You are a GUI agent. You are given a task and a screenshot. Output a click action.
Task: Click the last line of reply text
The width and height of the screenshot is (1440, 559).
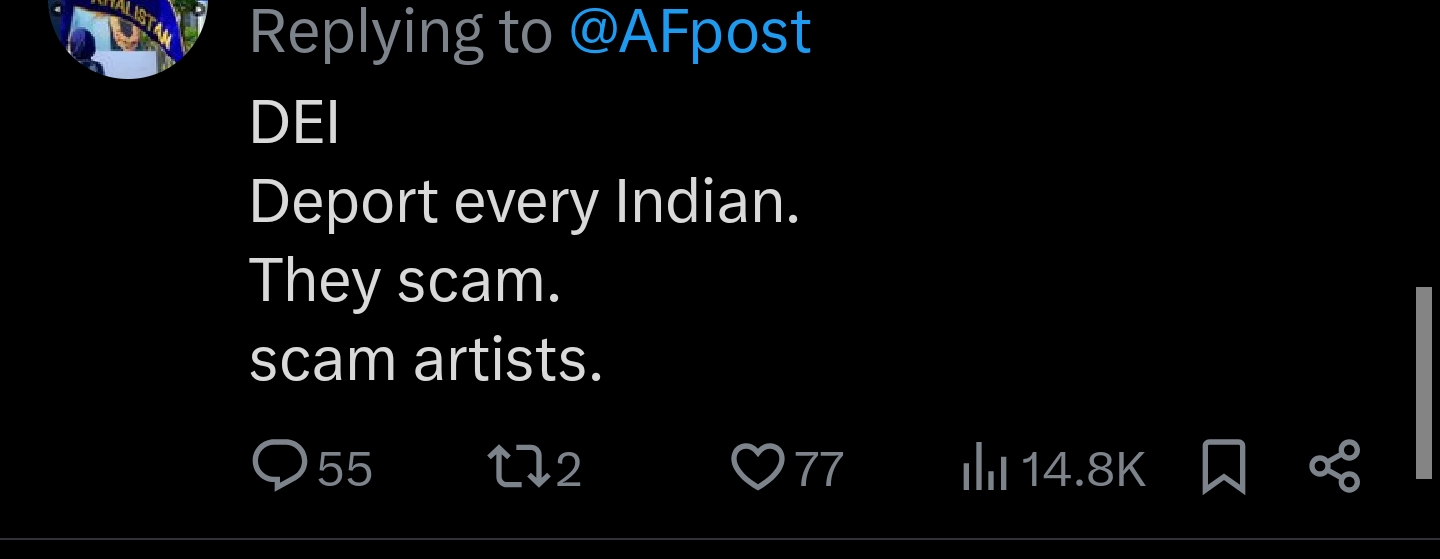coord(426,359)
